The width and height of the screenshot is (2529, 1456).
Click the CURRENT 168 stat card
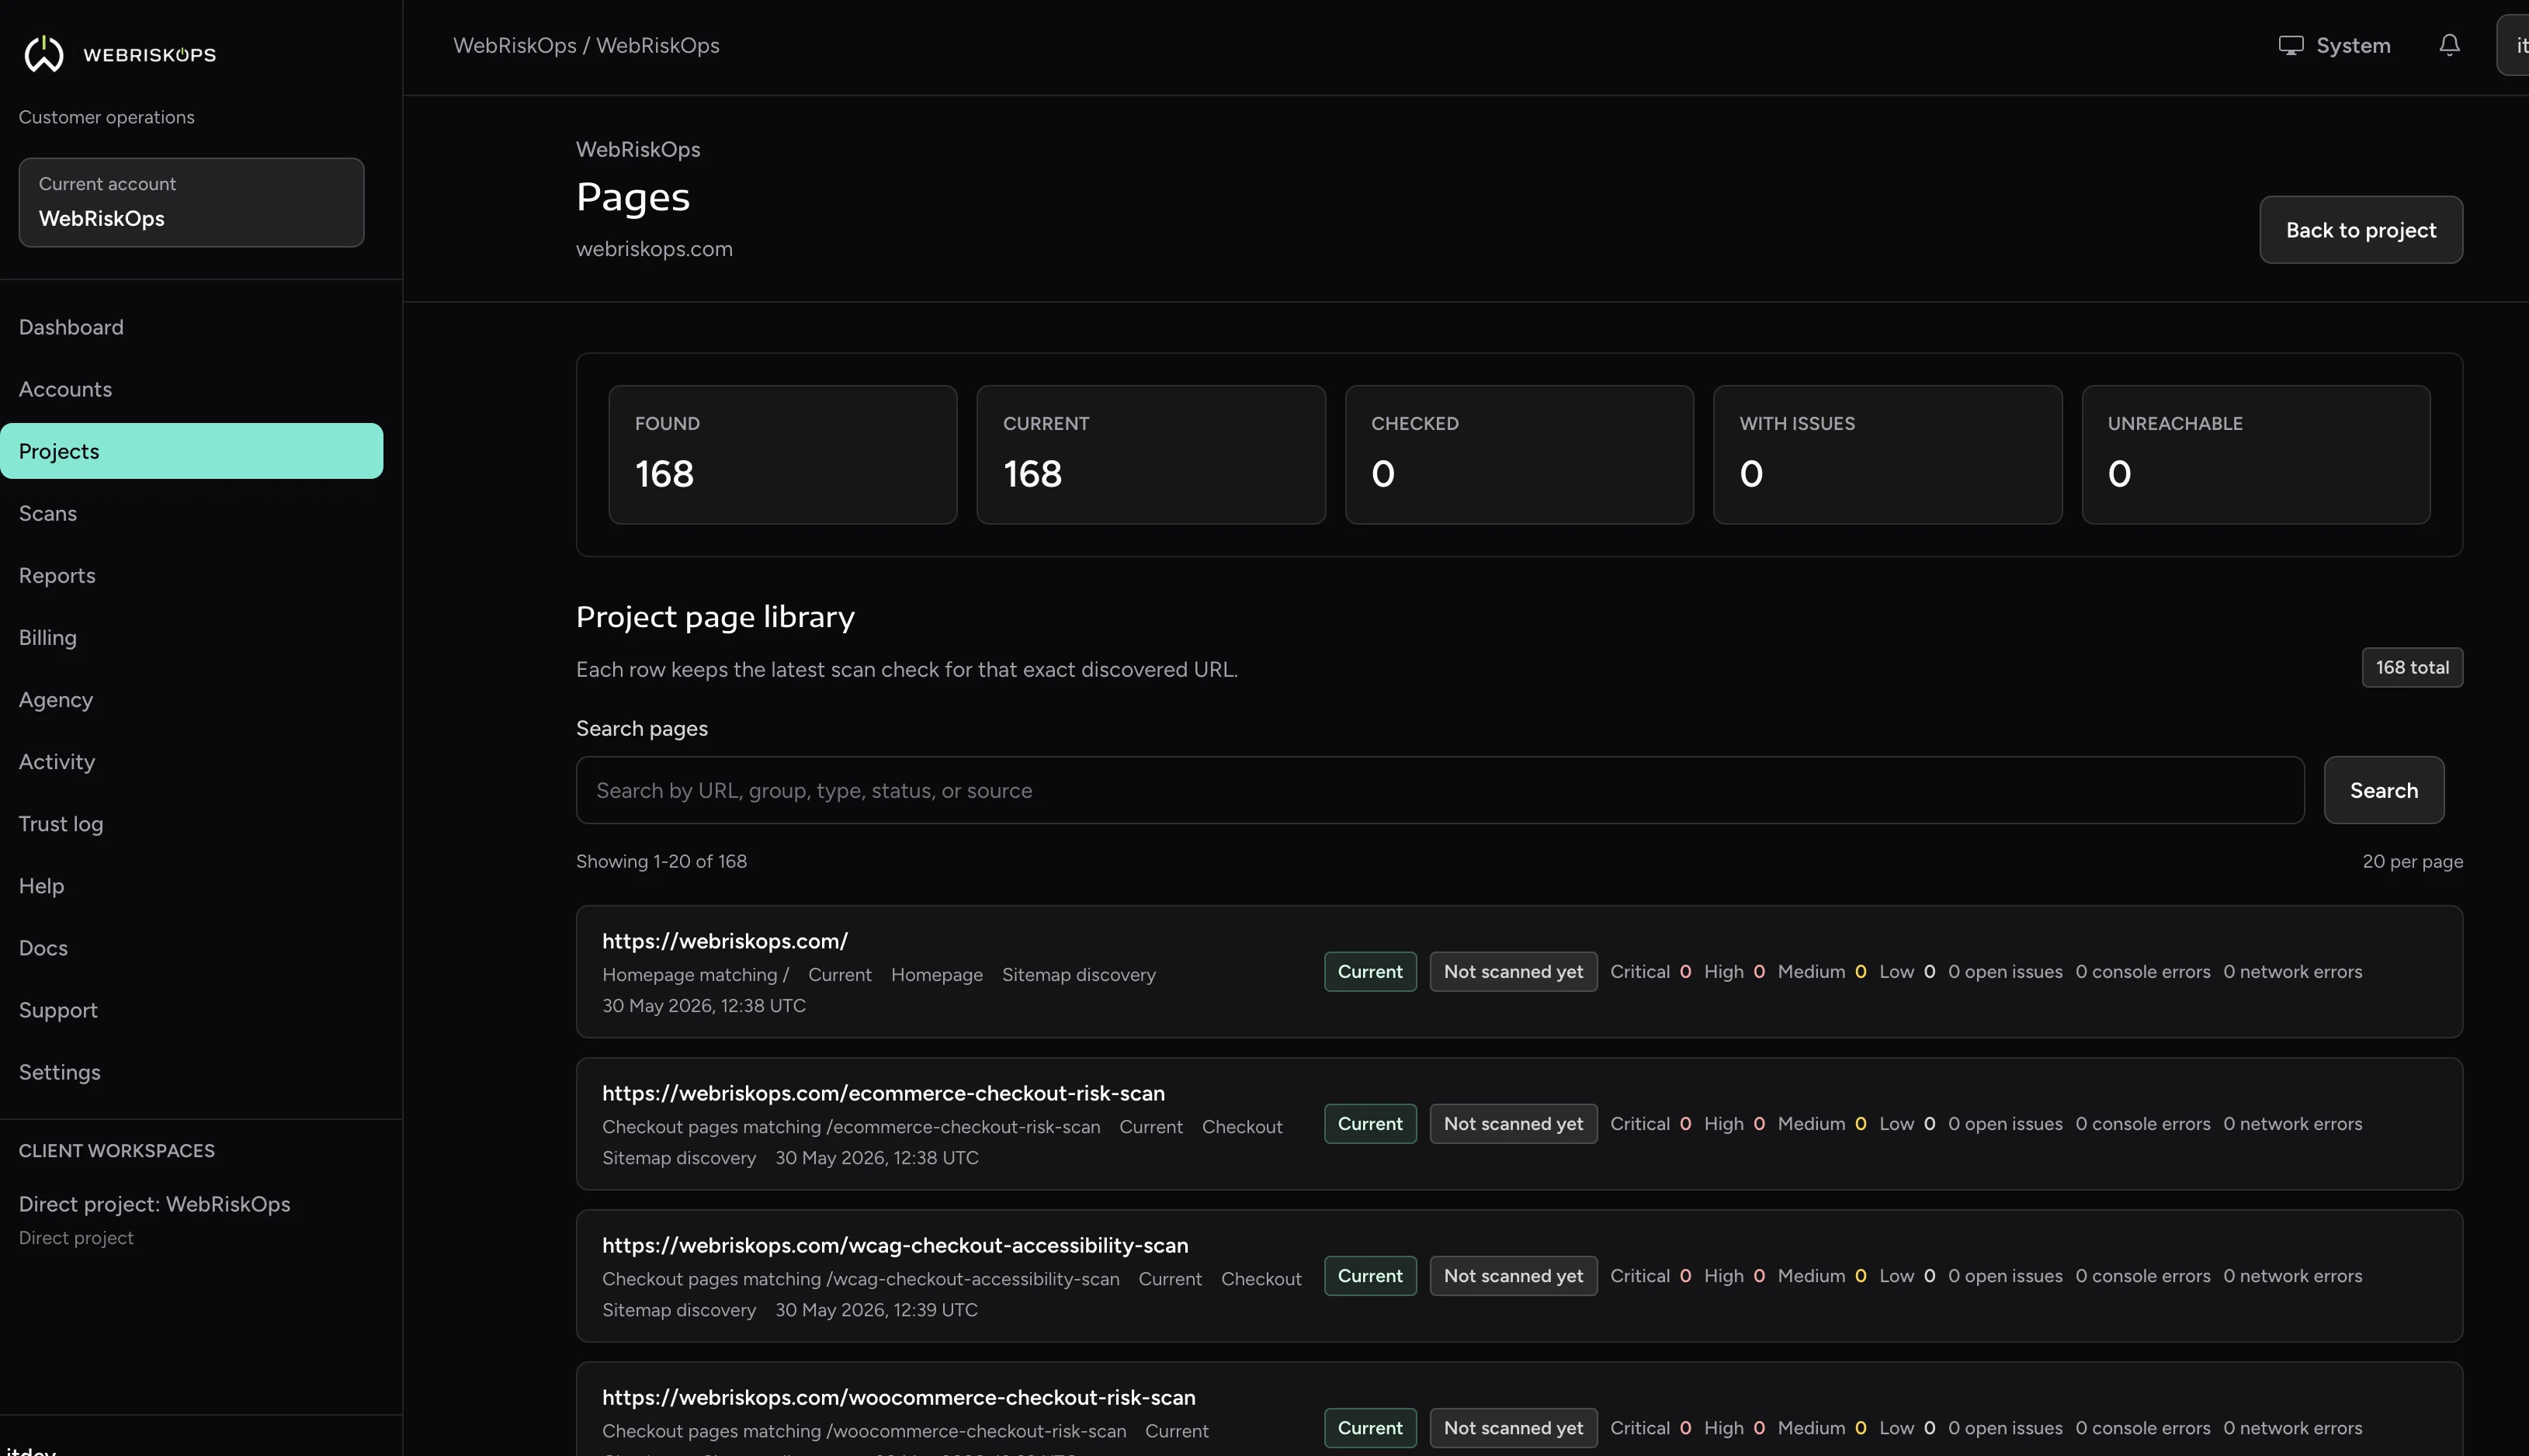(x=1151, y=455)
